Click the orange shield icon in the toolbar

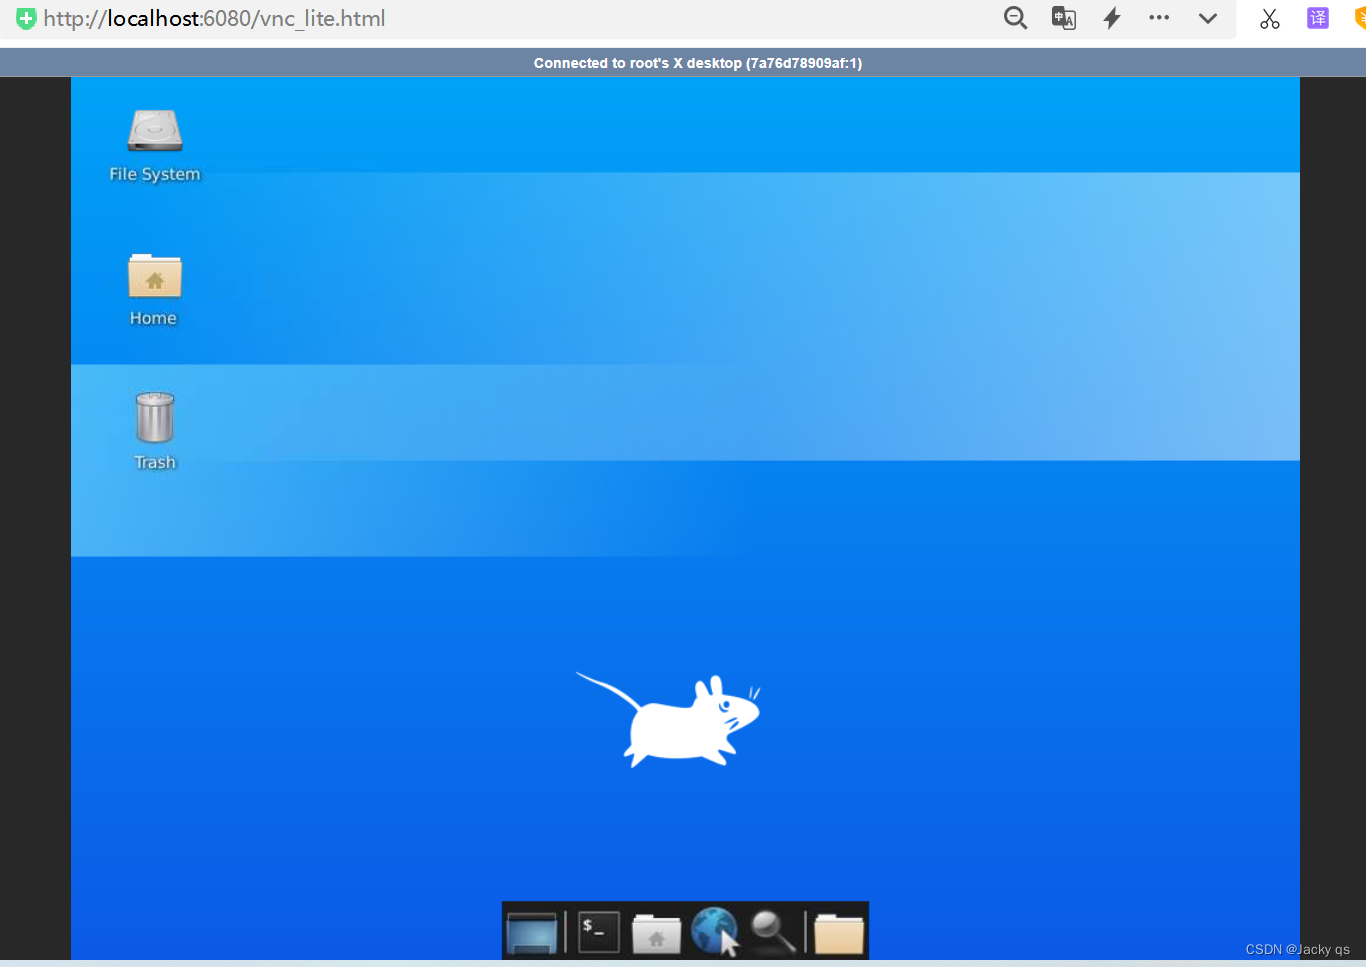tap(1360, 17)
